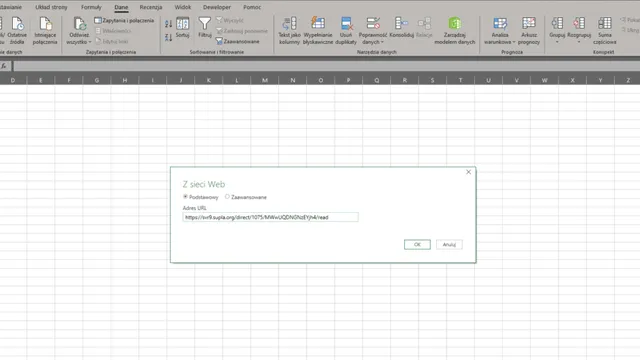The height and width of the screenshot is (360, 640).
Task: Click Edytuj linki edit links
Action: click(112, 41)
